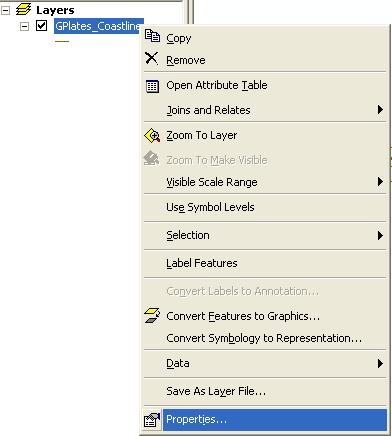Collapse the GPlates_Coastline layer node
Screen dimensions: 392x436
[24, 26]
